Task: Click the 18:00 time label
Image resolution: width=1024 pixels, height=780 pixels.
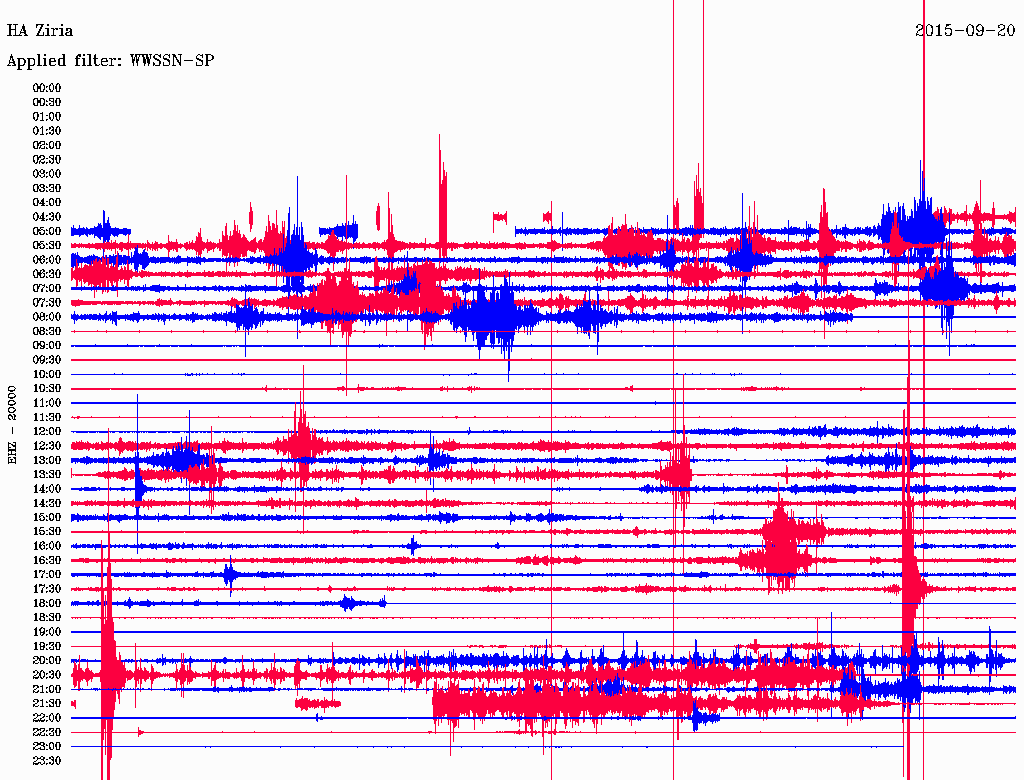Action: pyautogui.click(x=47, y=604)
